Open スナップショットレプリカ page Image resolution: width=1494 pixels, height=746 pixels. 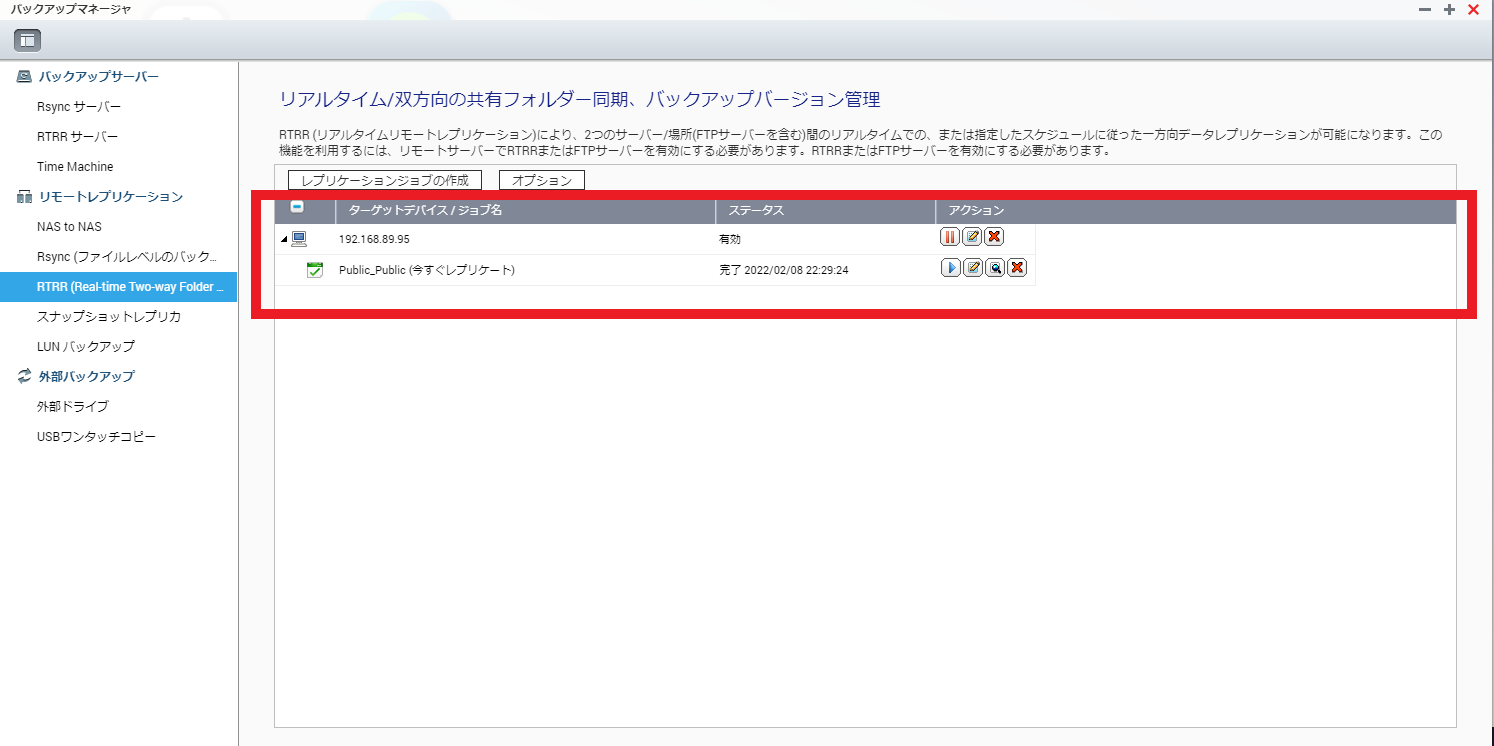[108, 316]
